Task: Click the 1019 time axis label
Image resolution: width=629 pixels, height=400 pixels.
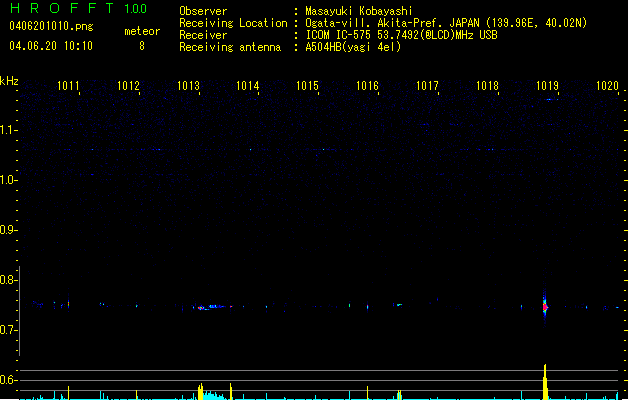Action: coord(548,86)
